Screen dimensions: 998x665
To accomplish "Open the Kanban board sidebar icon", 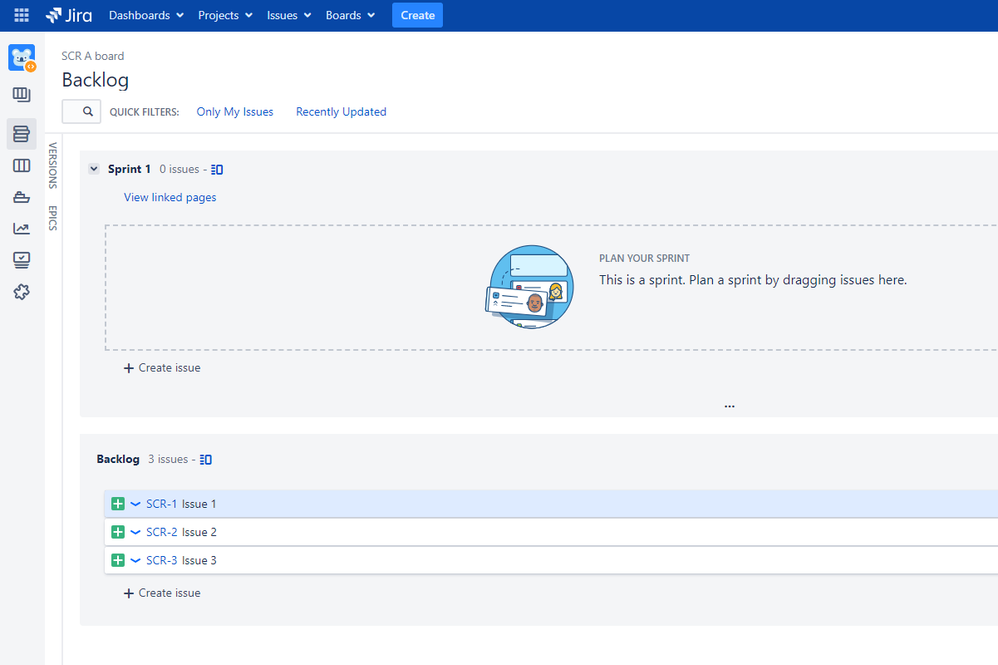I will point(22,95).
